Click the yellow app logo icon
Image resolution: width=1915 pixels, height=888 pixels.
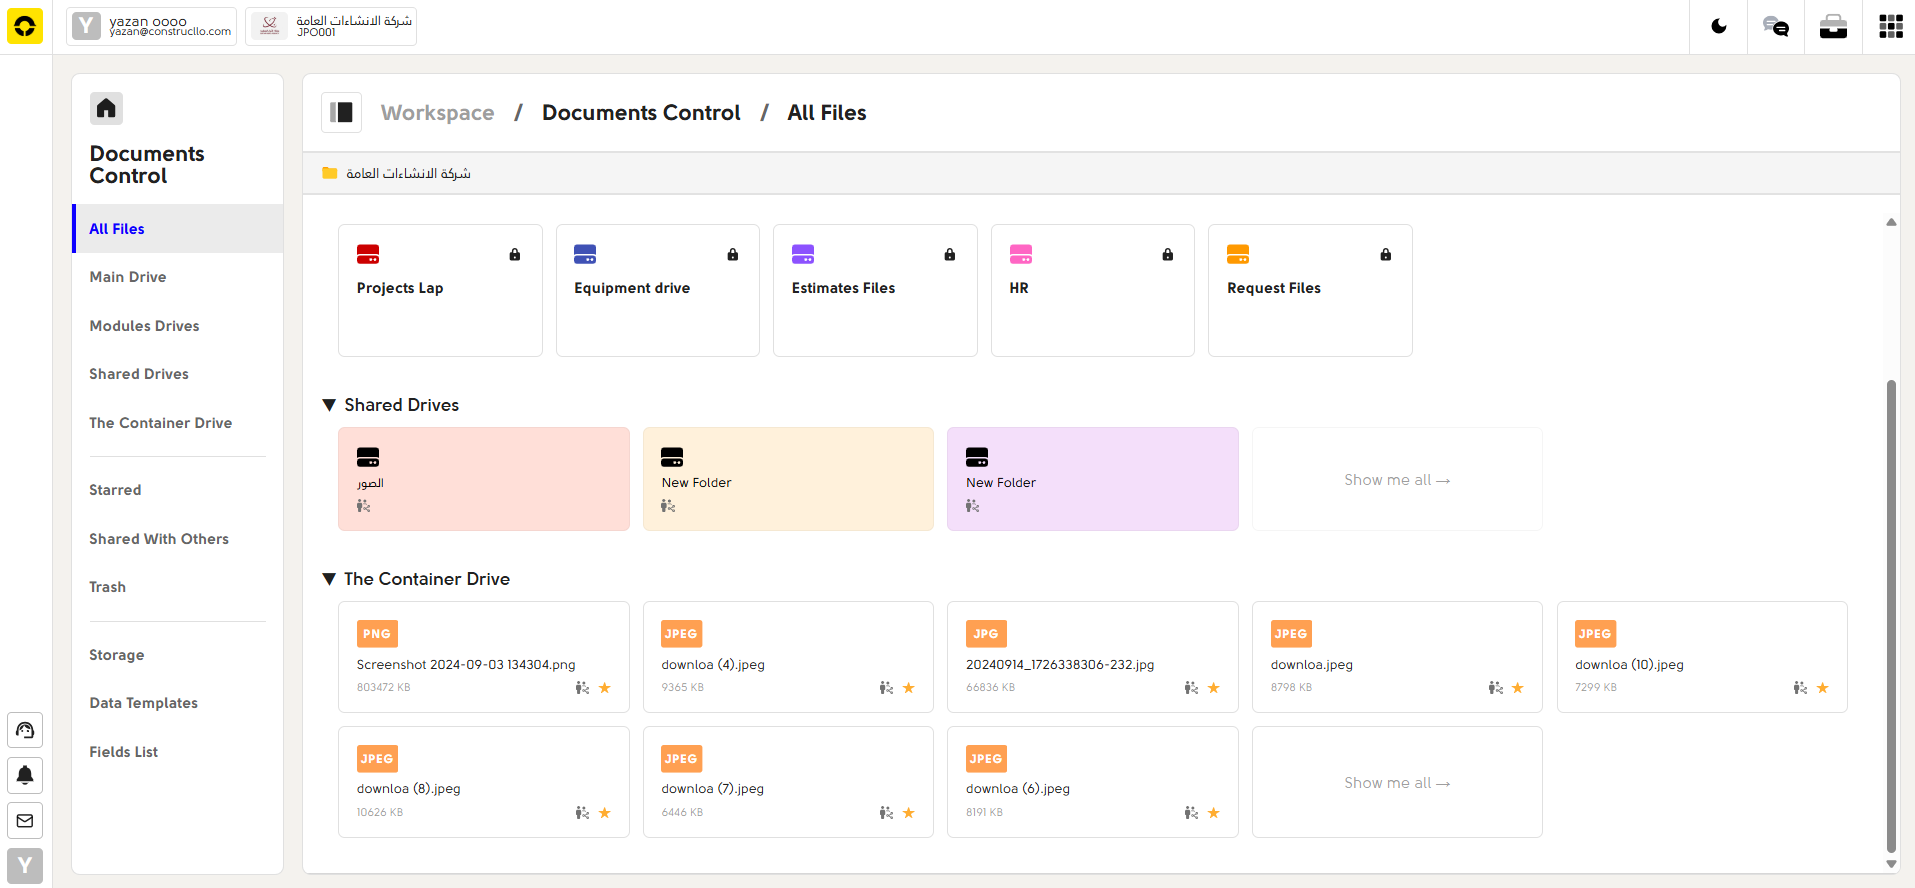(25, 26)
